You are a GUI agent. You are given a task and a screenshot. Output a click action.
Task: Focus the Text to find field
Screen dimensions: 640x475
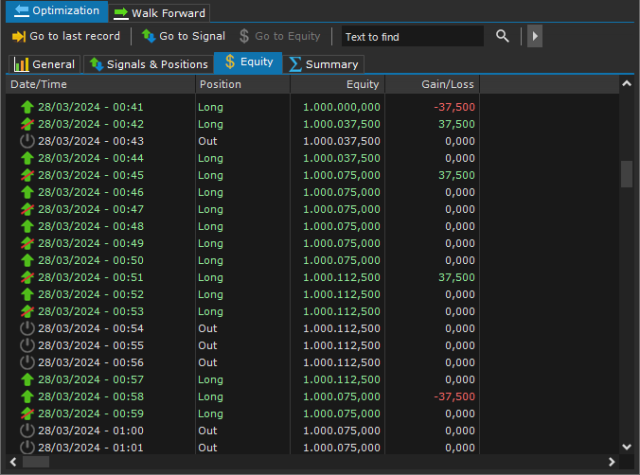(x=412, y=37)
